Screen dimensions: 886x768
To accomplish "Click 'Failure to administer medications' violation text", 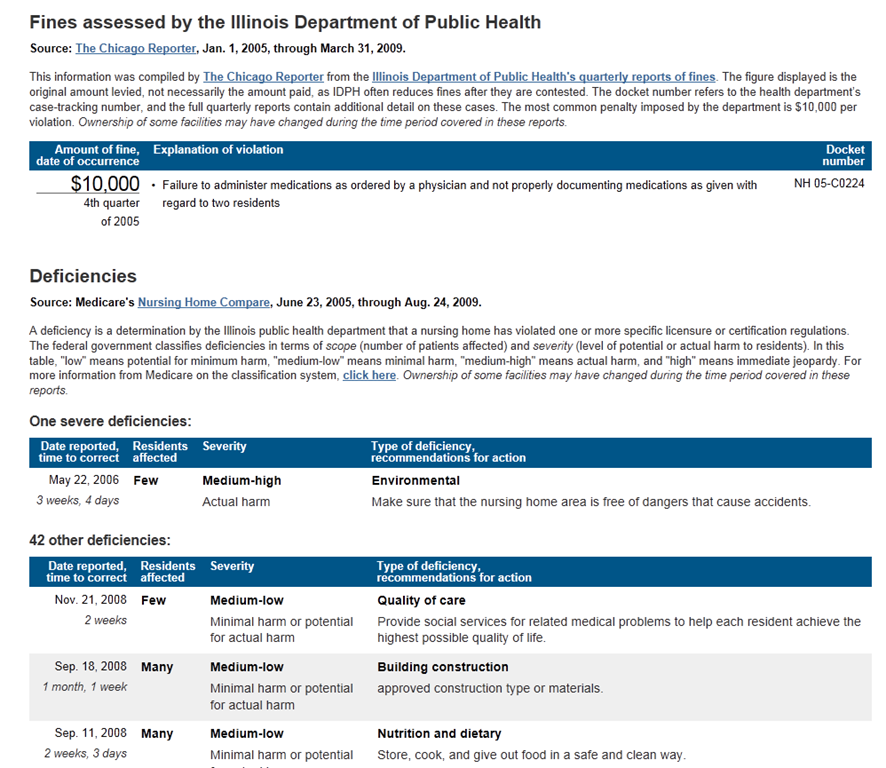I will (x=459, y=194).
